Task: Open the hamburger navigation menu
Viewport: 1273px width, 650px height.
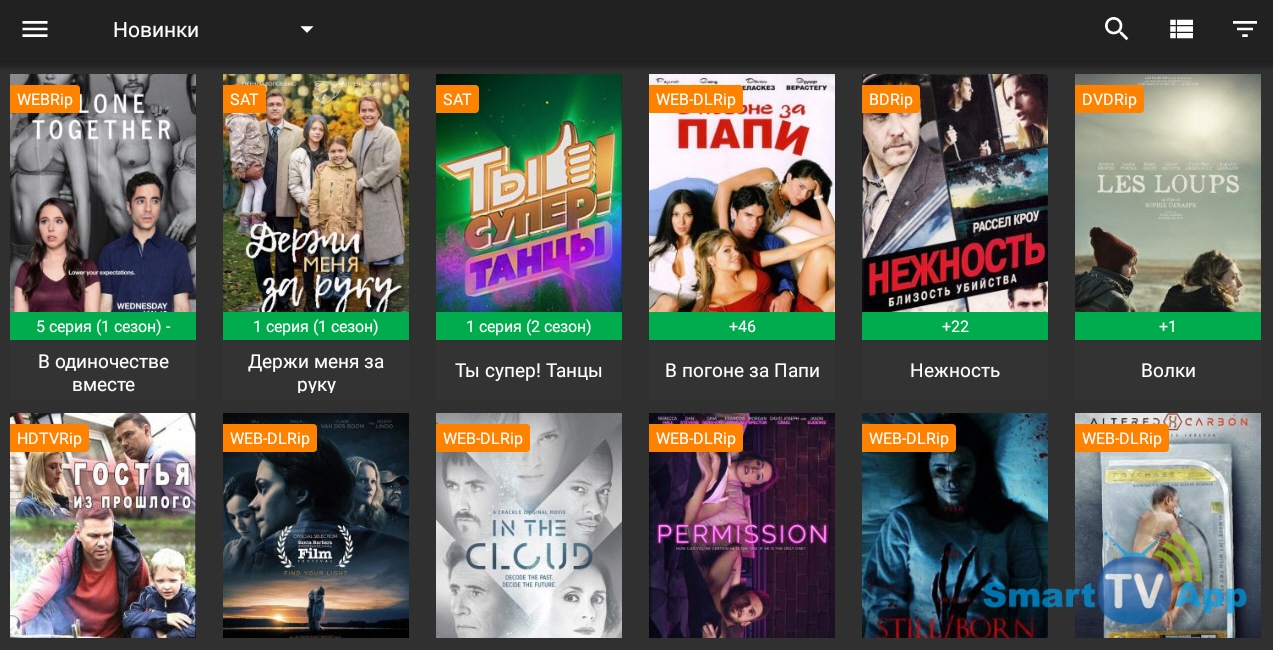Action: click(x=35, y=29)
